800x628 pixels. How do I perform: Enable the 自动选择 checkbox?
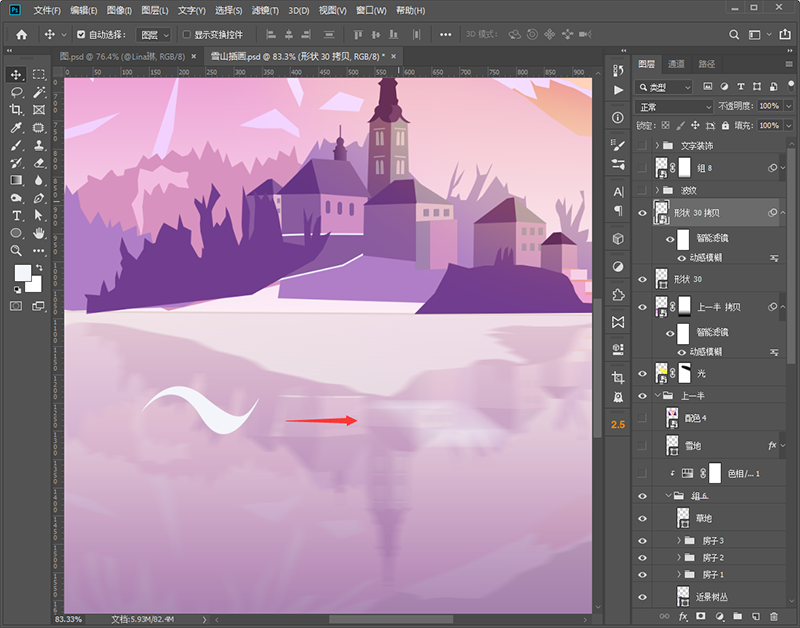(x=81, y=34)
